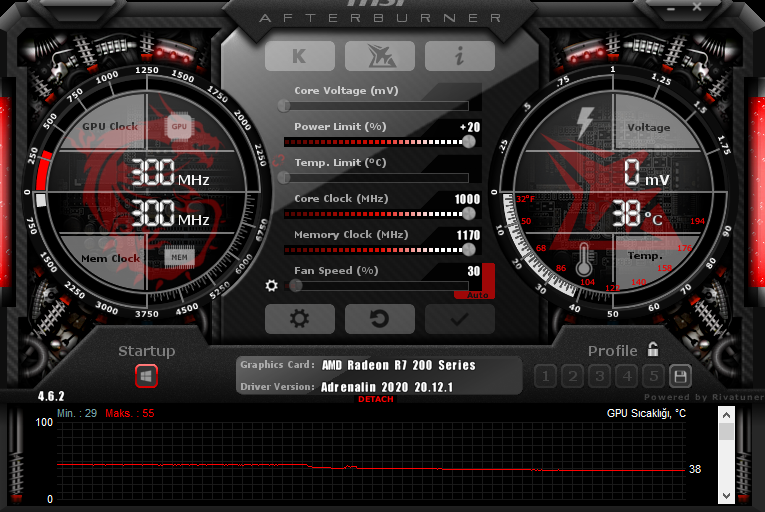Click the DETACH monitor link
The height and width of the screenshot is (512, 765).
pyautogui.click(x=376, y=399)
